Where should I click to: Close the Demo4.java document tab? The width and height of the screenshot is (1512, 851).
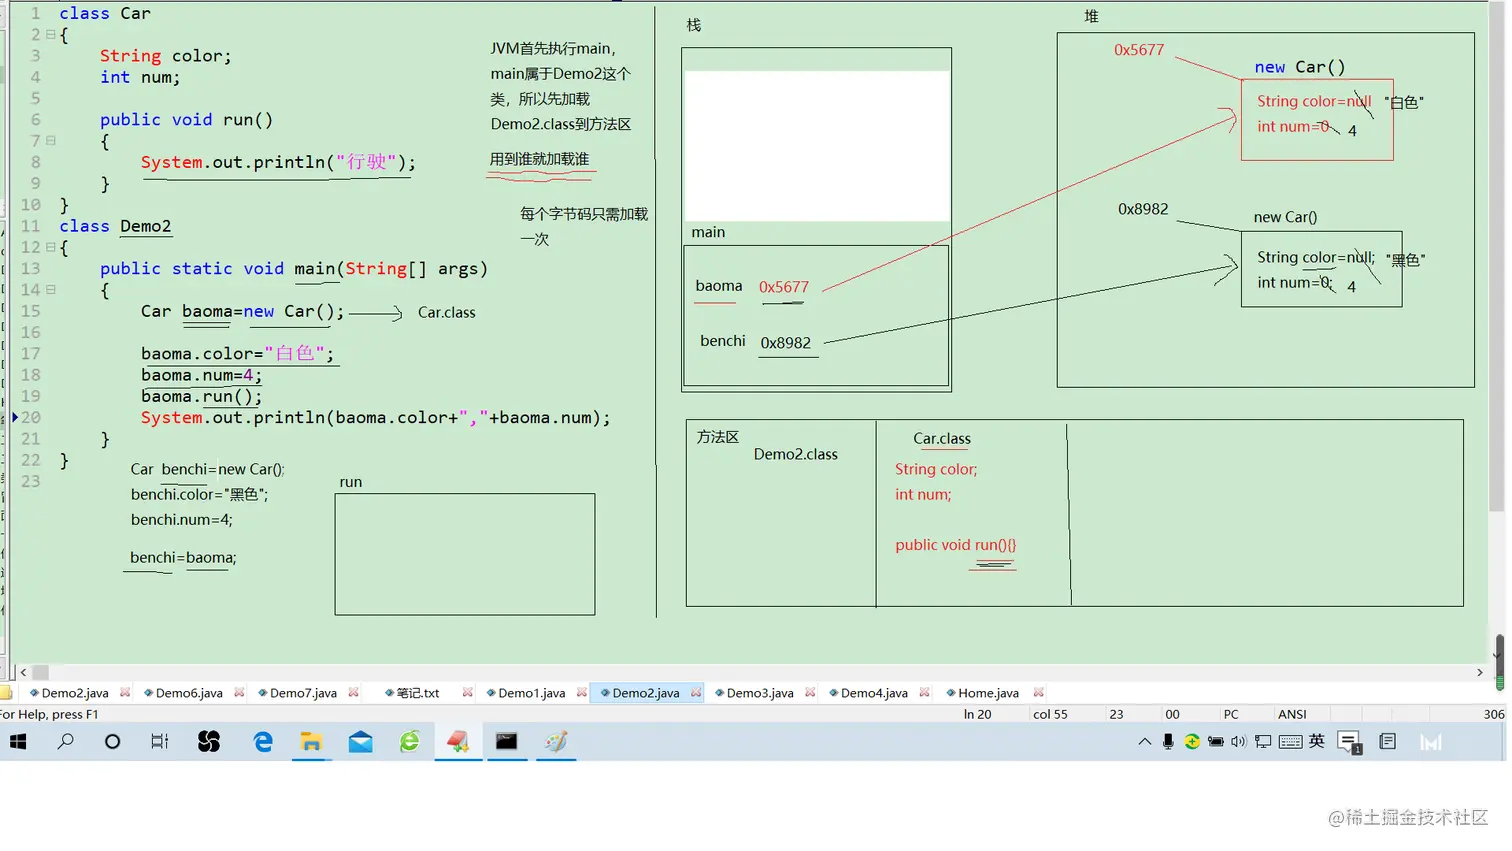[x=924, y=693]
